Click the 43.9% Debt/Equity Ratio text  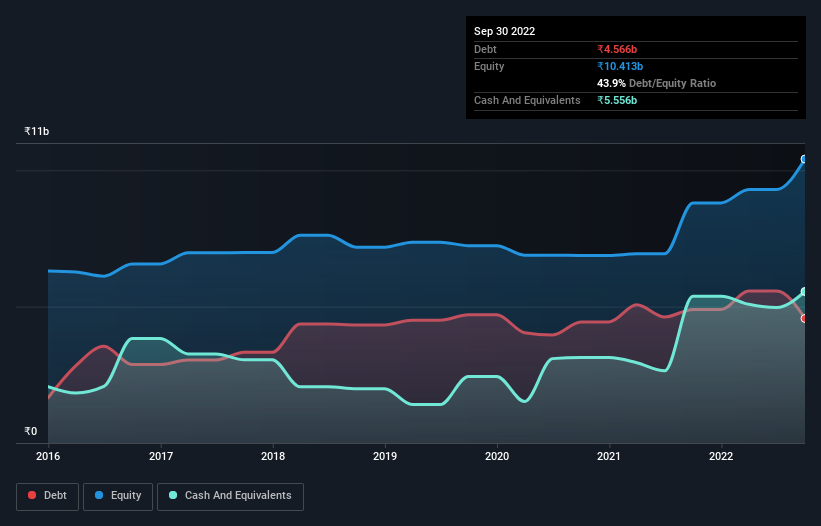pos(656,83)
